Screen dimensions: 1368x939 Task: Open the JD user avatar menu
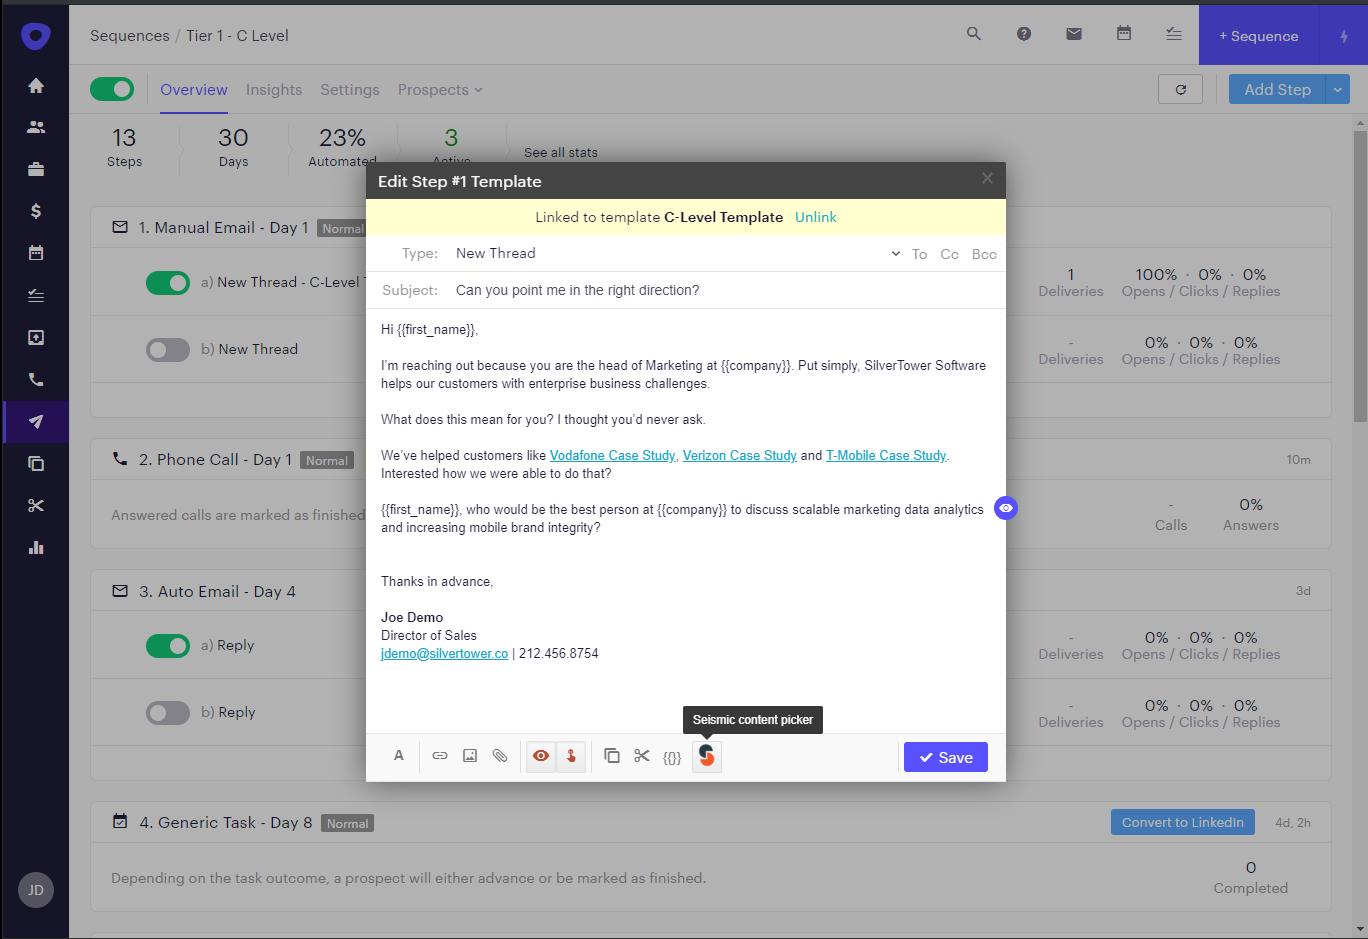pos(36,890)
